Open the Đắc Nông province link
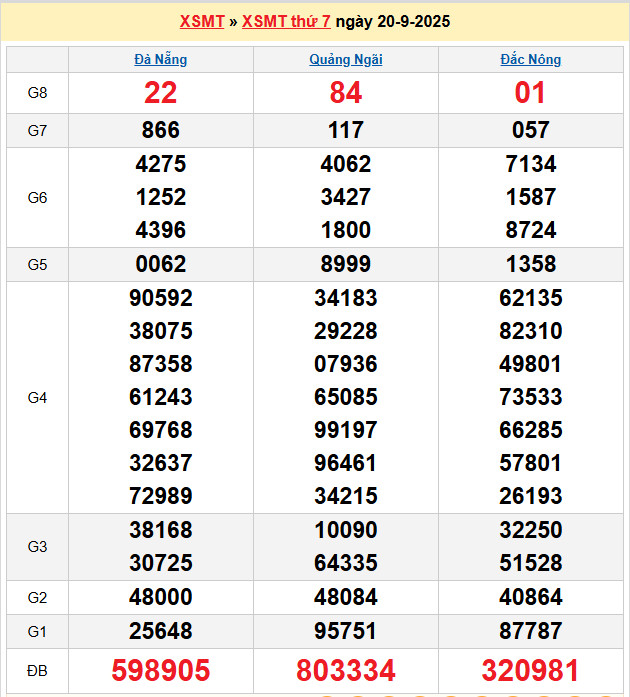This screenshot has height=697, width=630. pyautogui.click(x=530, y=59)
